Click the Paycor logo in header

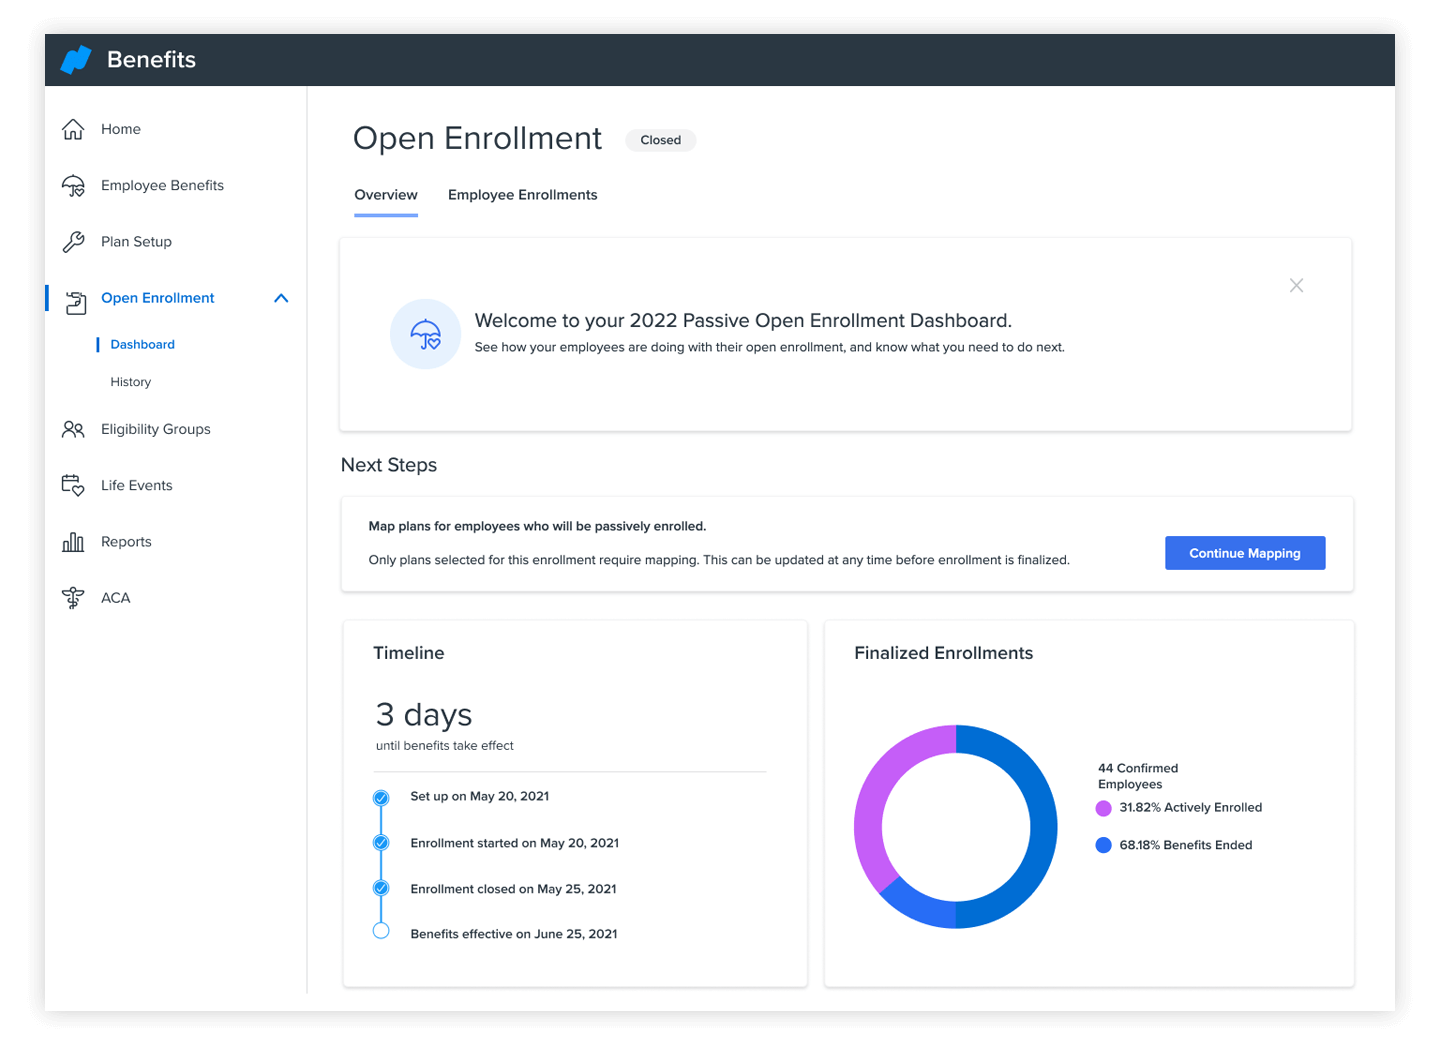pyautogui.click(x=76, y=60)
